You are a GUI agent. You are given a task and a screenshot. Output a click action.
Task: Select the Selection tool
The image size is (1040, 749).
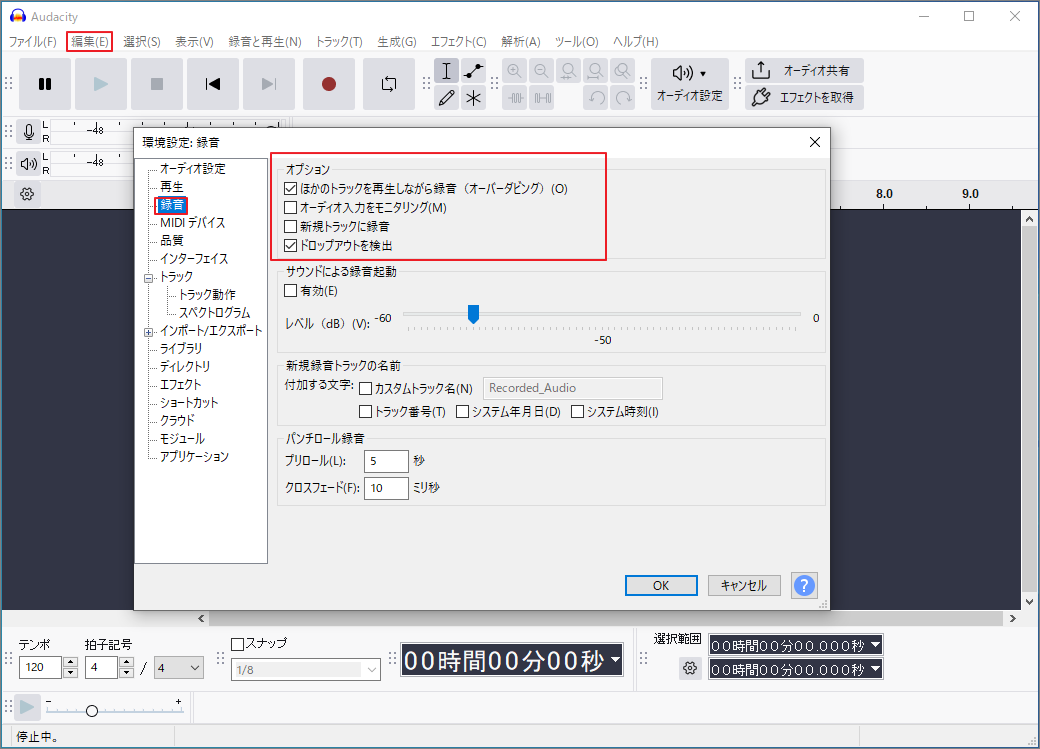(x=446, y=70)
